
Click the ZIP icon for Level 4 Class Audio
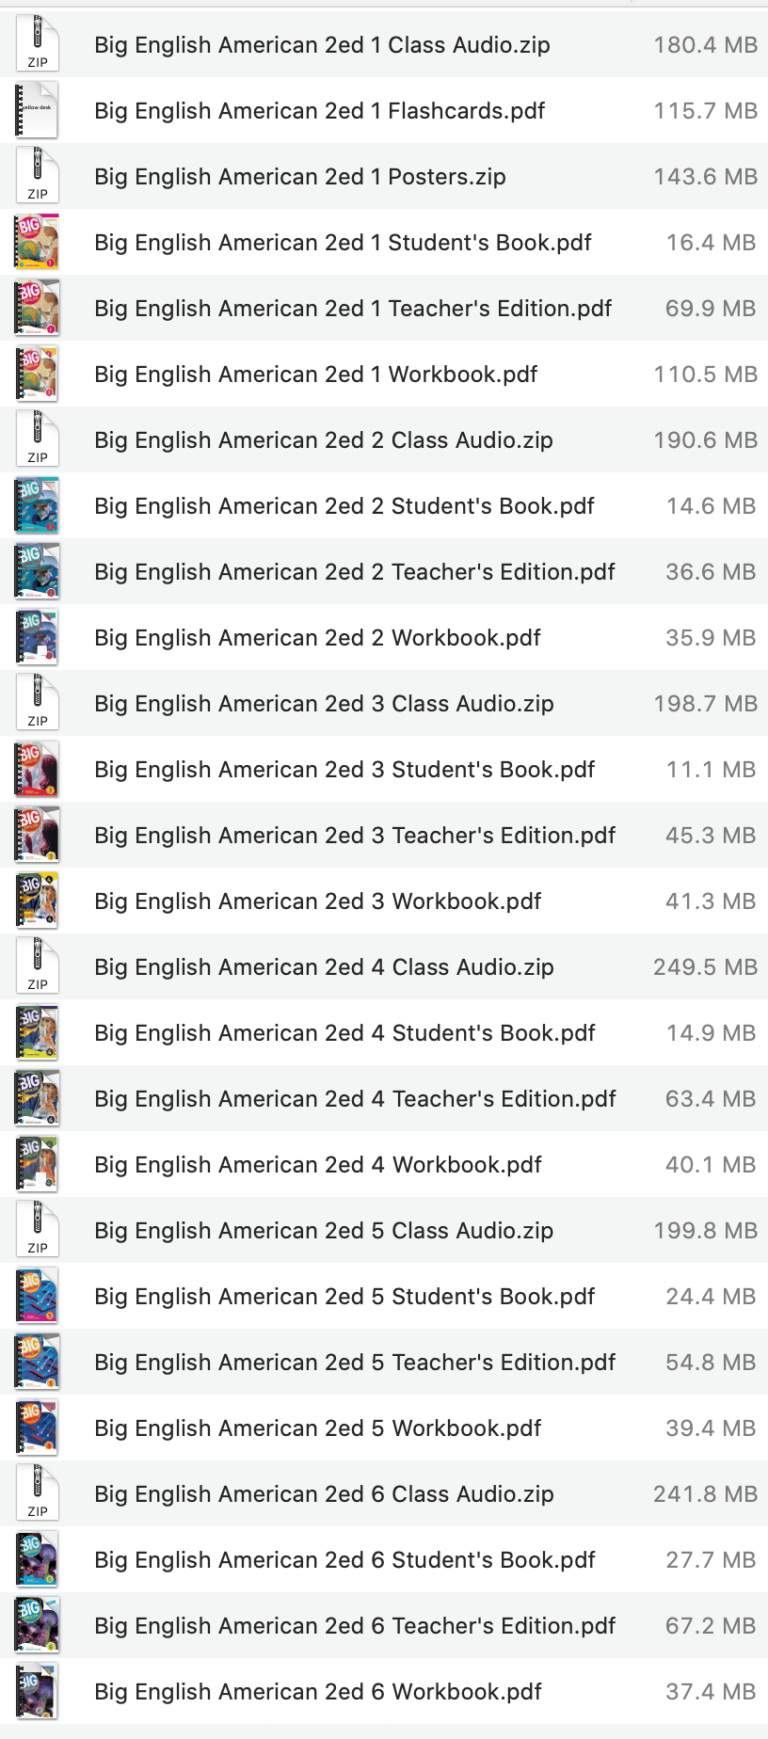click(x=36, y=966)
